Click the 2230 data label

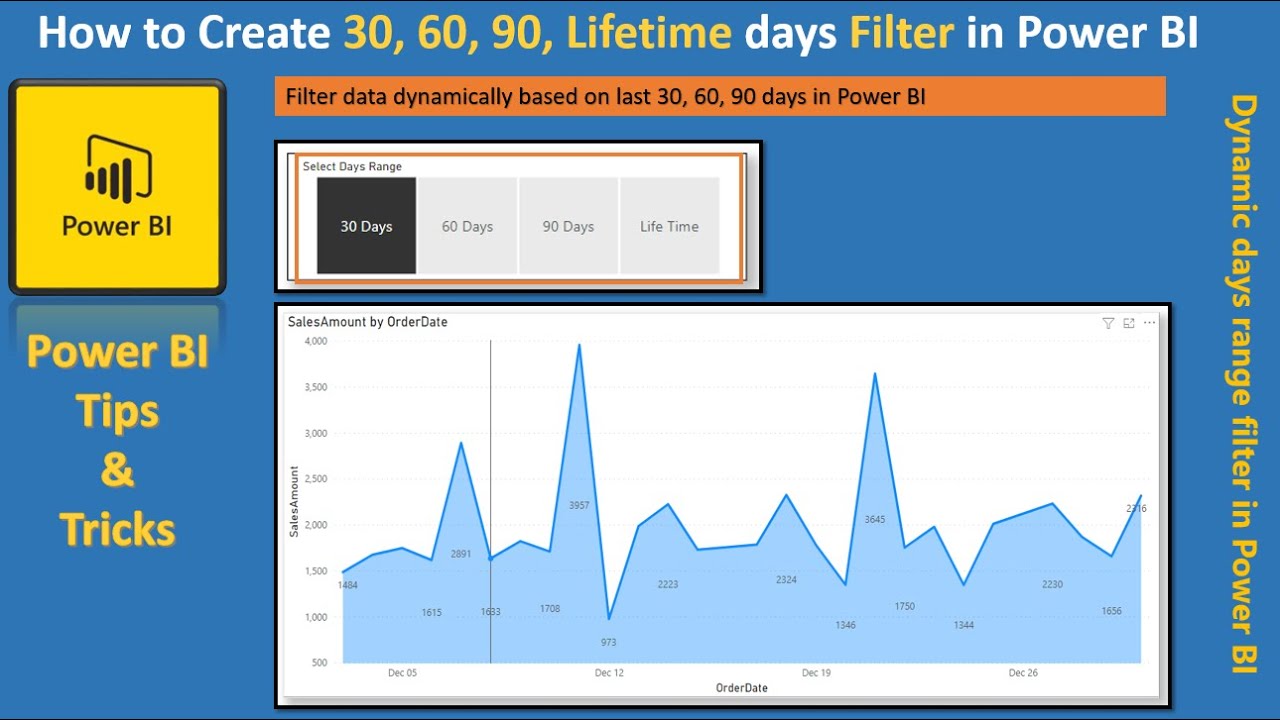click(1052, 584)
